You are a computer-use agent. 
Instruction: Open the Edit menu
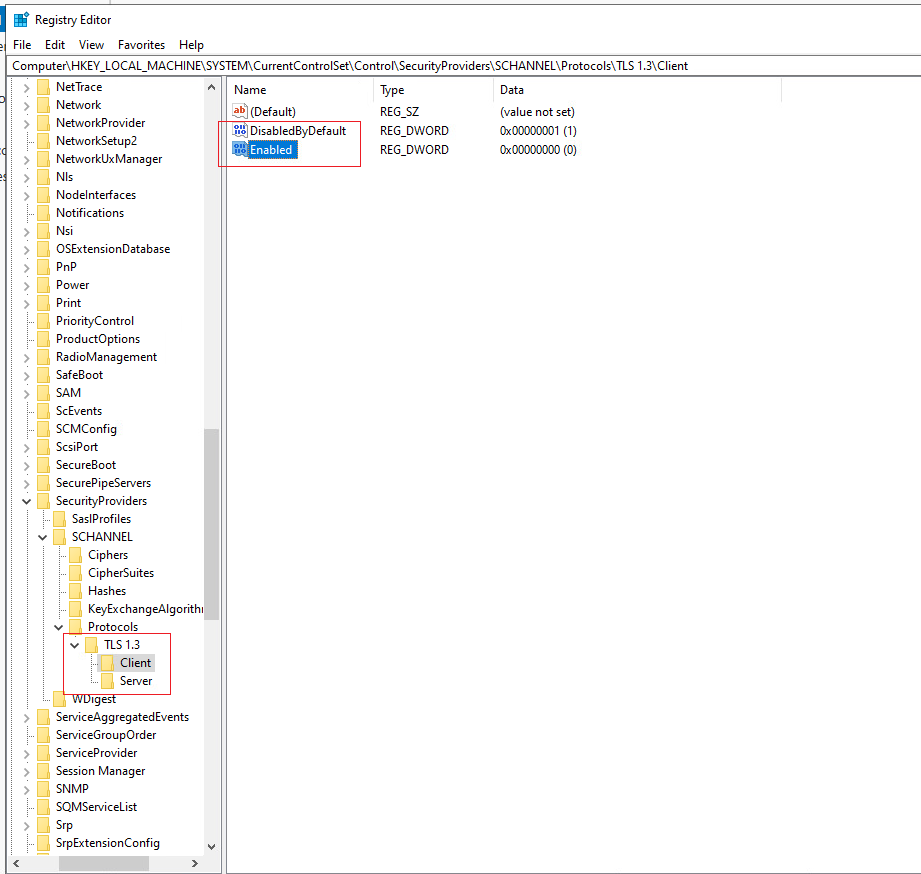pyautogui.click(x=55, y=45)
